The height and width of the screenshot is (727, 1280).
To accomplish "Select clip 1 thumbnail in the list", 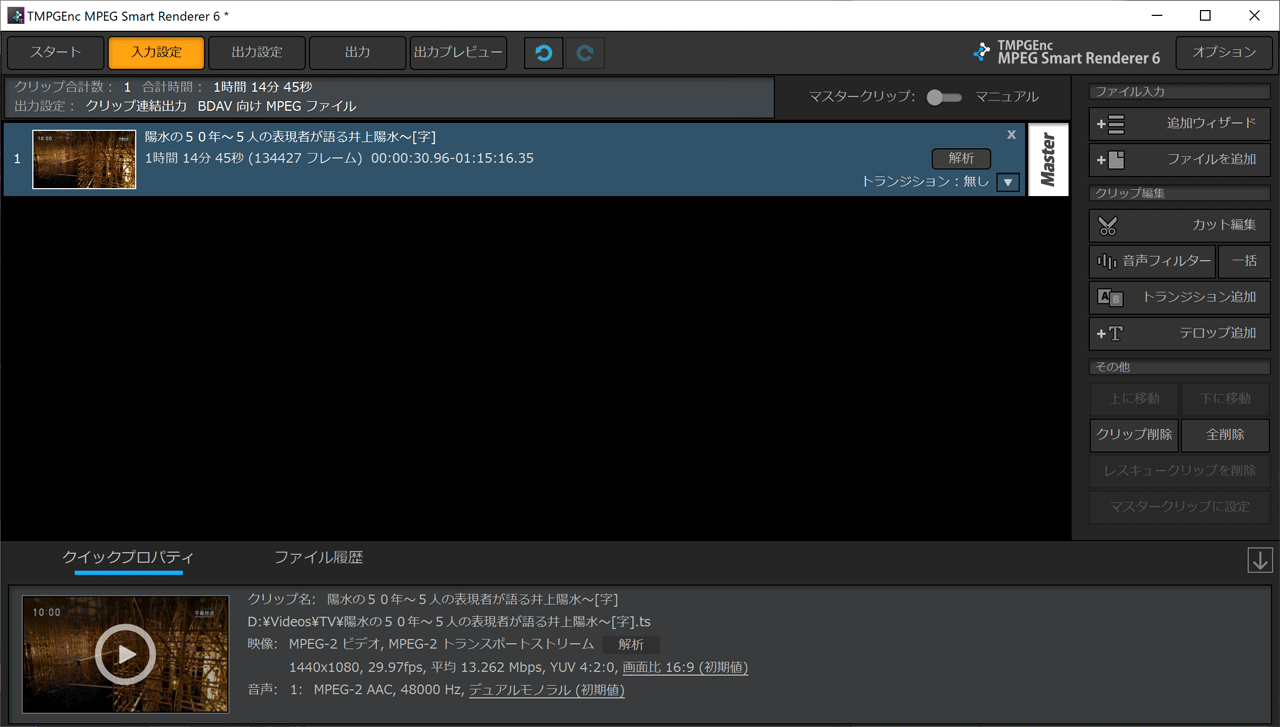I will point(84,159).
